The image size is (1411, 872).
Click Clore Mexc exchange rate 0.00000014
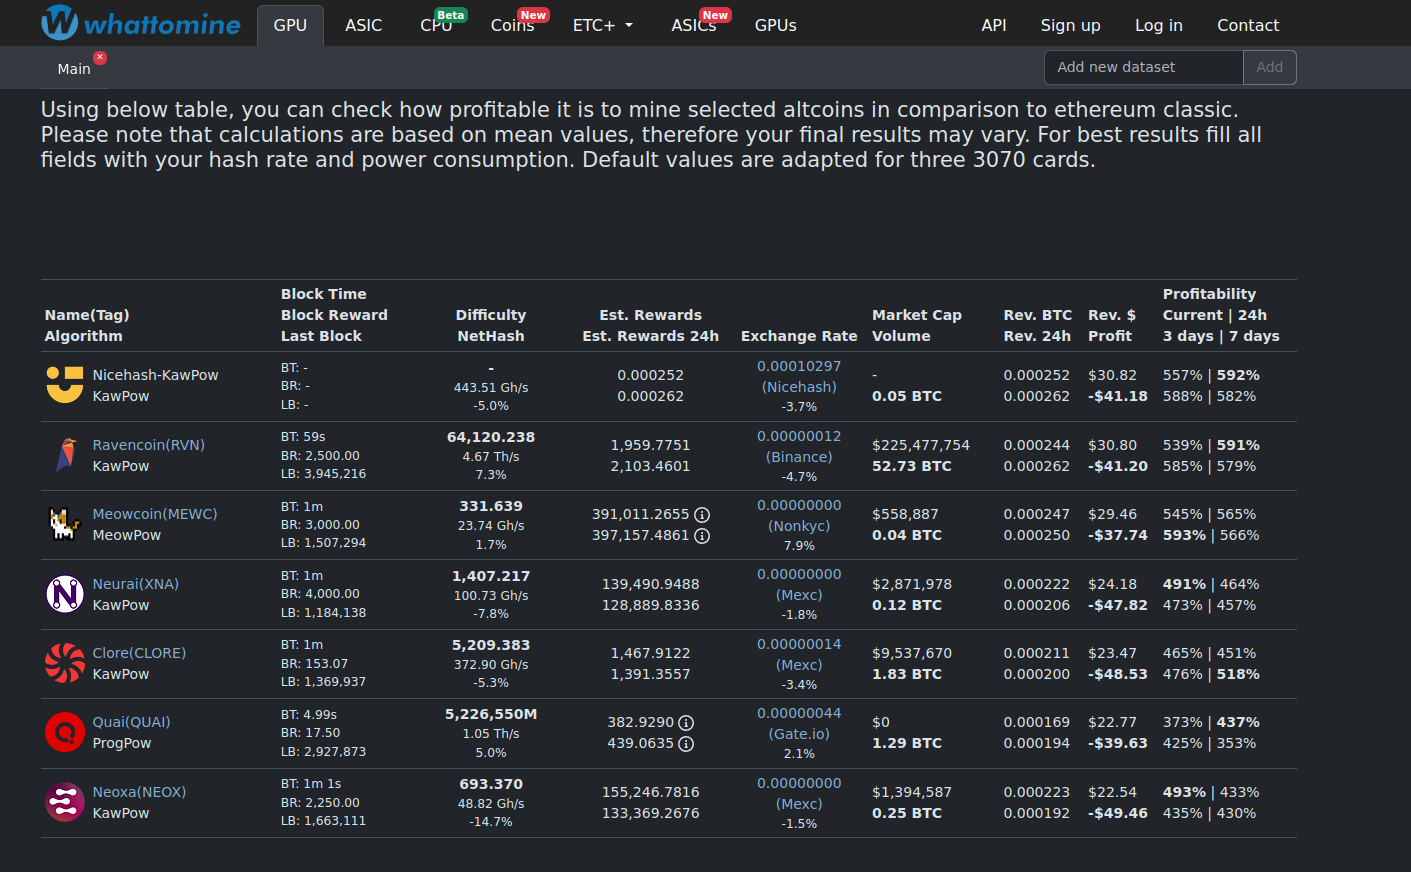coord(799,644)
